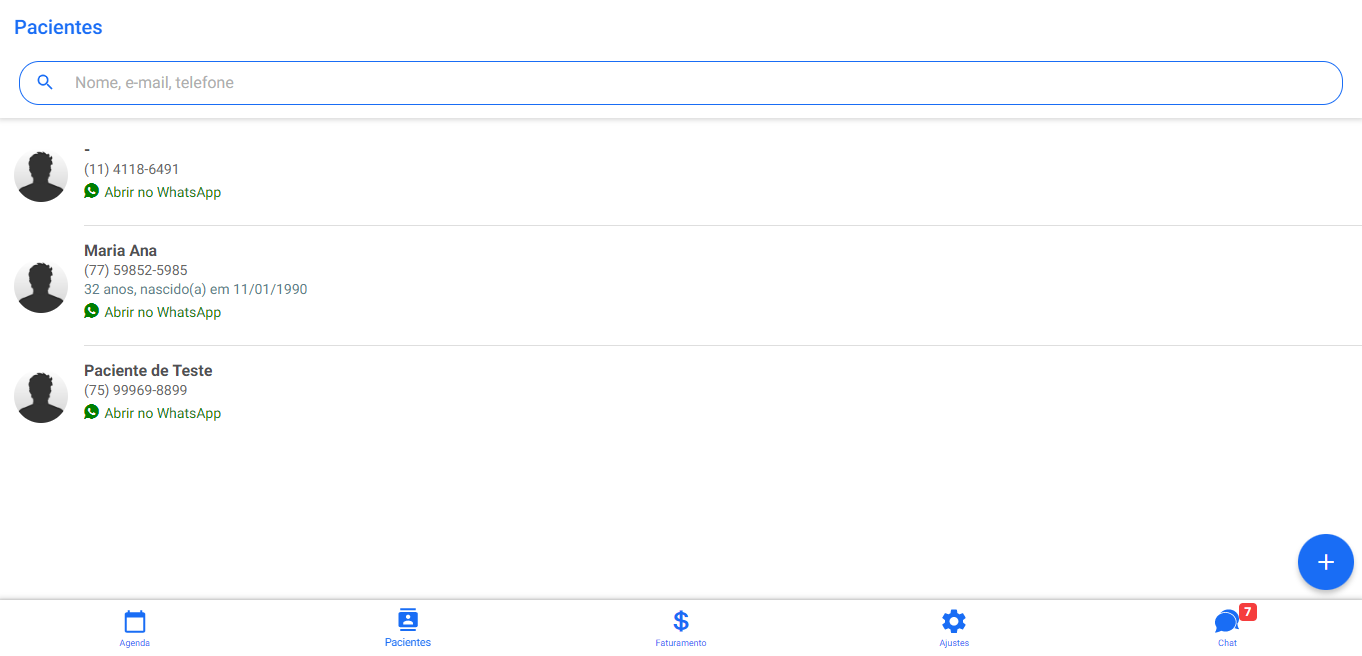
Task: Open Maria Ana patient name
Action: click(120, 250)
